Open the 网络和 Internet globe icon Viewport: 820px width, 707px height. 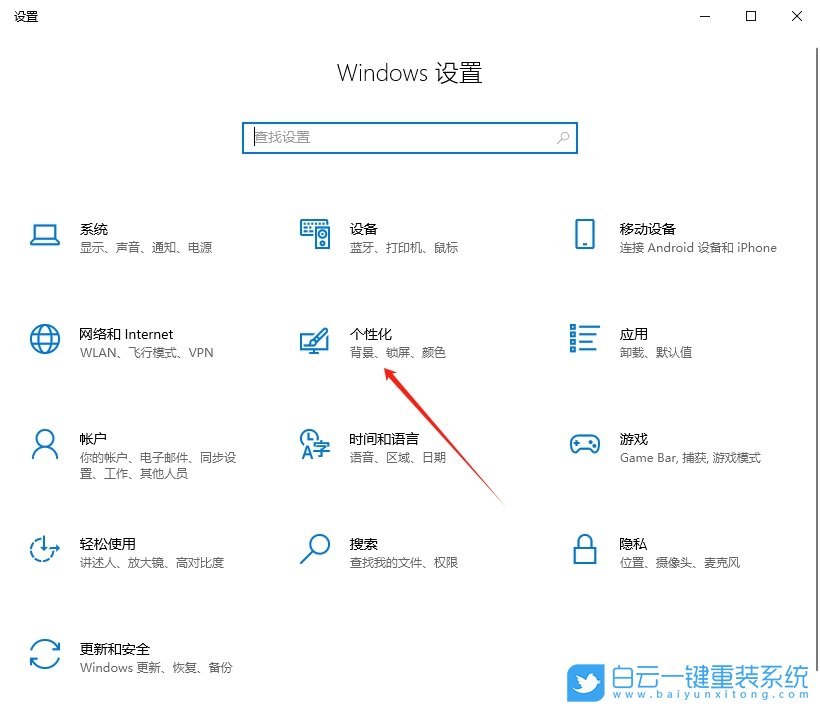pos(45,341)
